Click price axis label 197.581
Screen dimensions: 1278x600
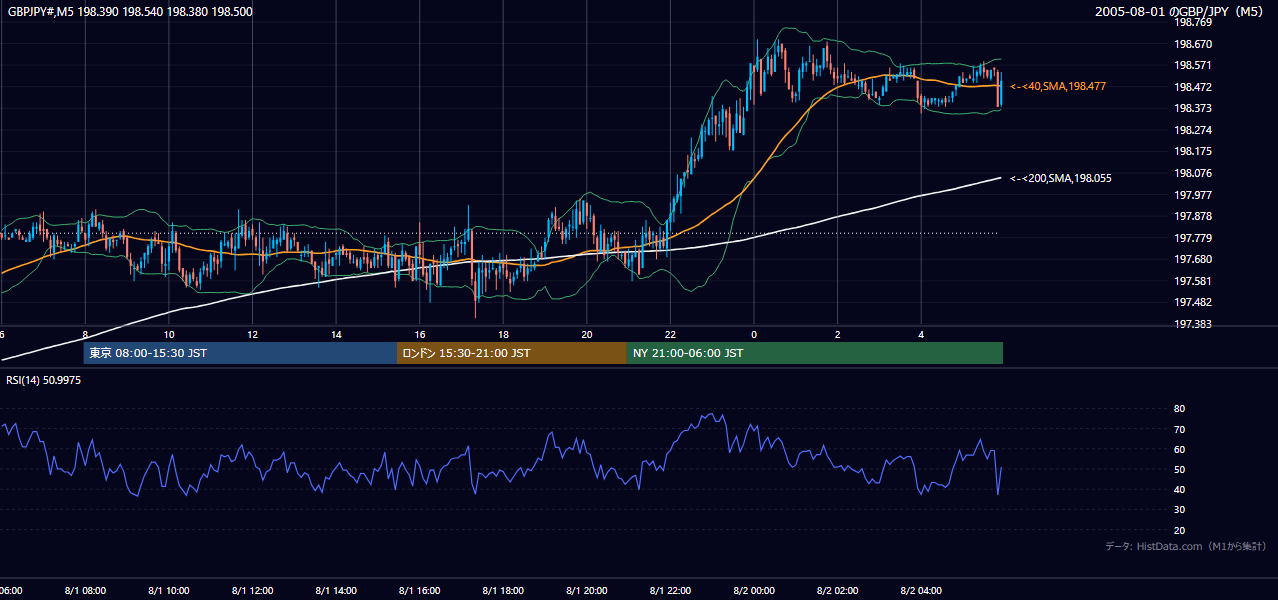point(1192,281)
